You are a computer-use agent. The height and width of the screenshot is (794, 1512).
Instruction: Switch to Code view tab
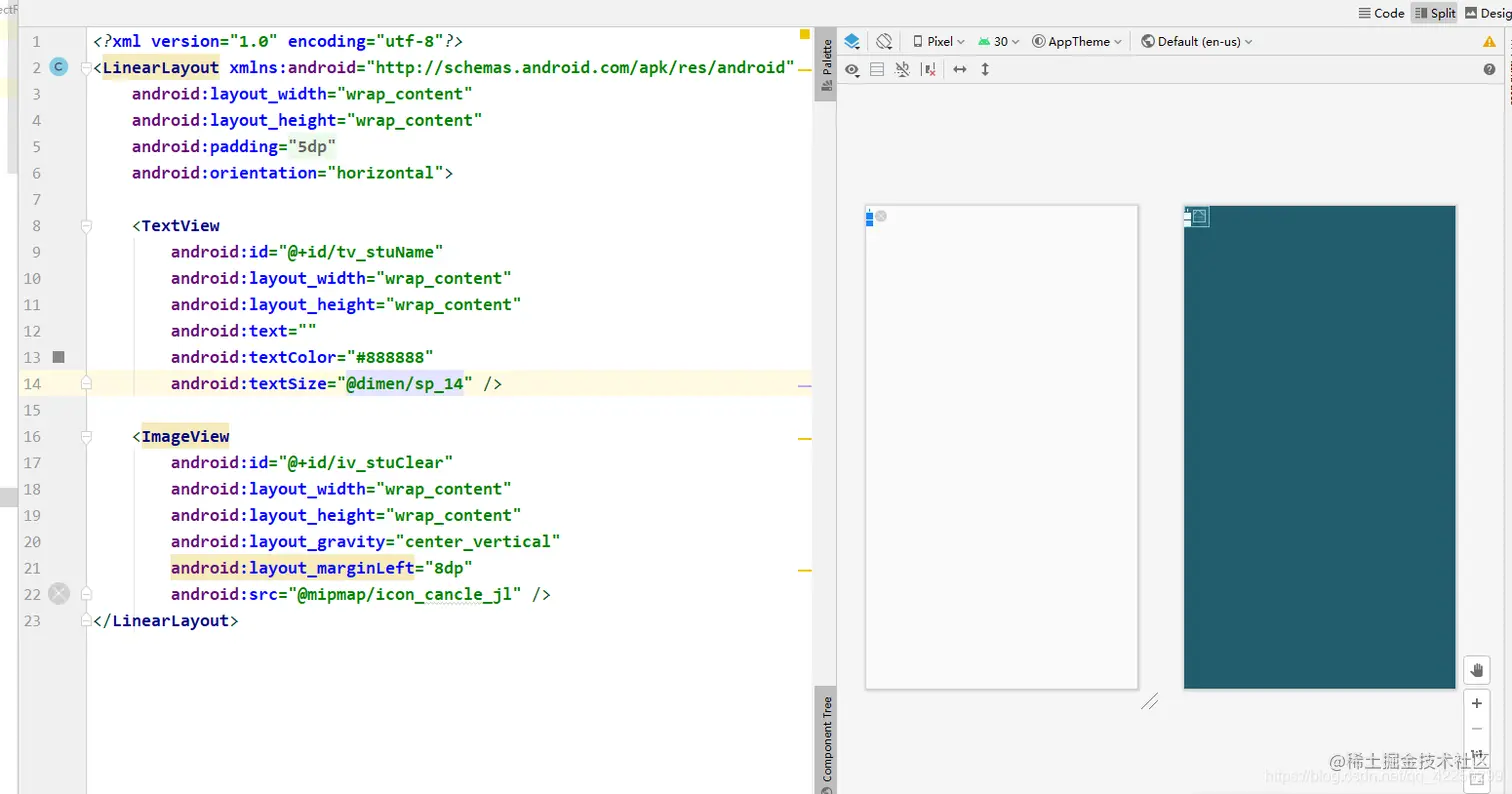point(1381,13)
